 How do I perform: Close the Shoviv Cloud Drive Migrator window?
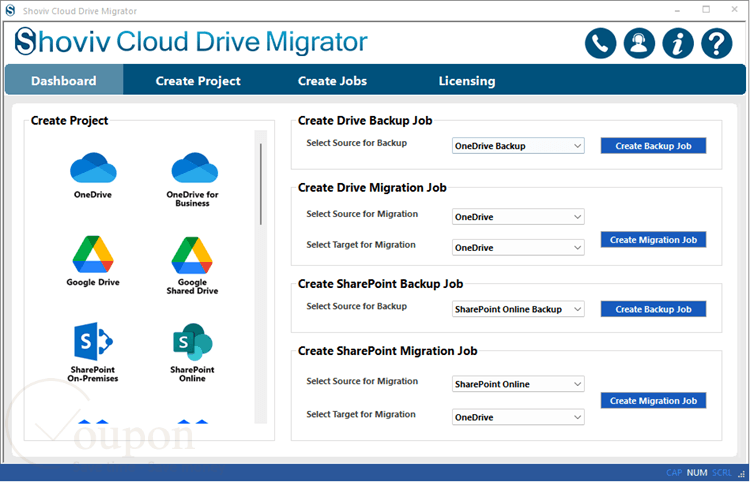coord(734,10)
